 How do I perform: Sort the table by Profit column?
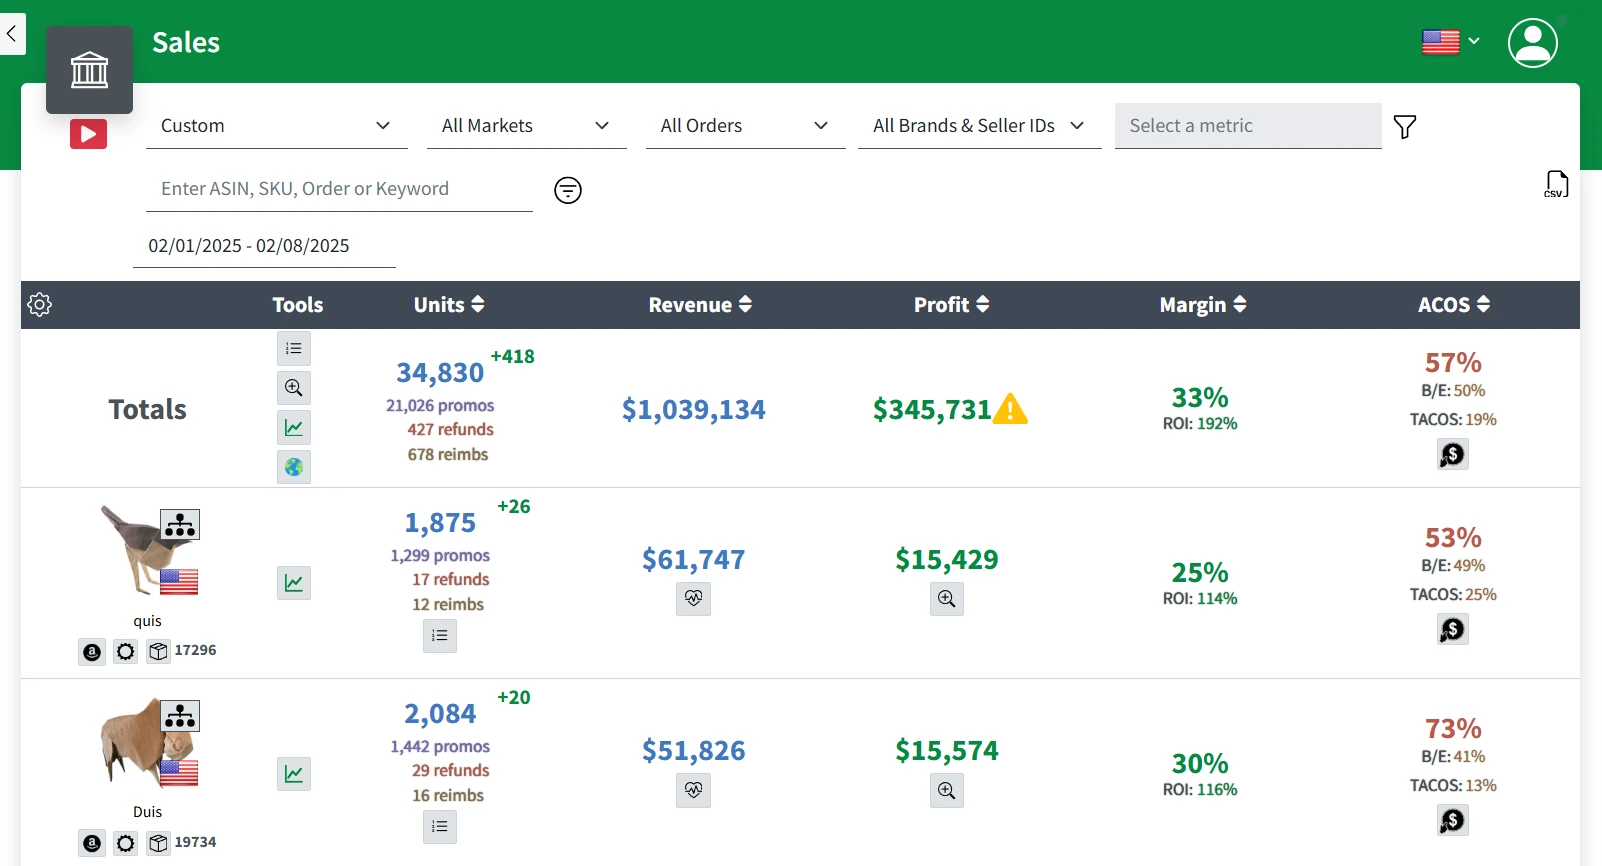(x=952, y=305)
